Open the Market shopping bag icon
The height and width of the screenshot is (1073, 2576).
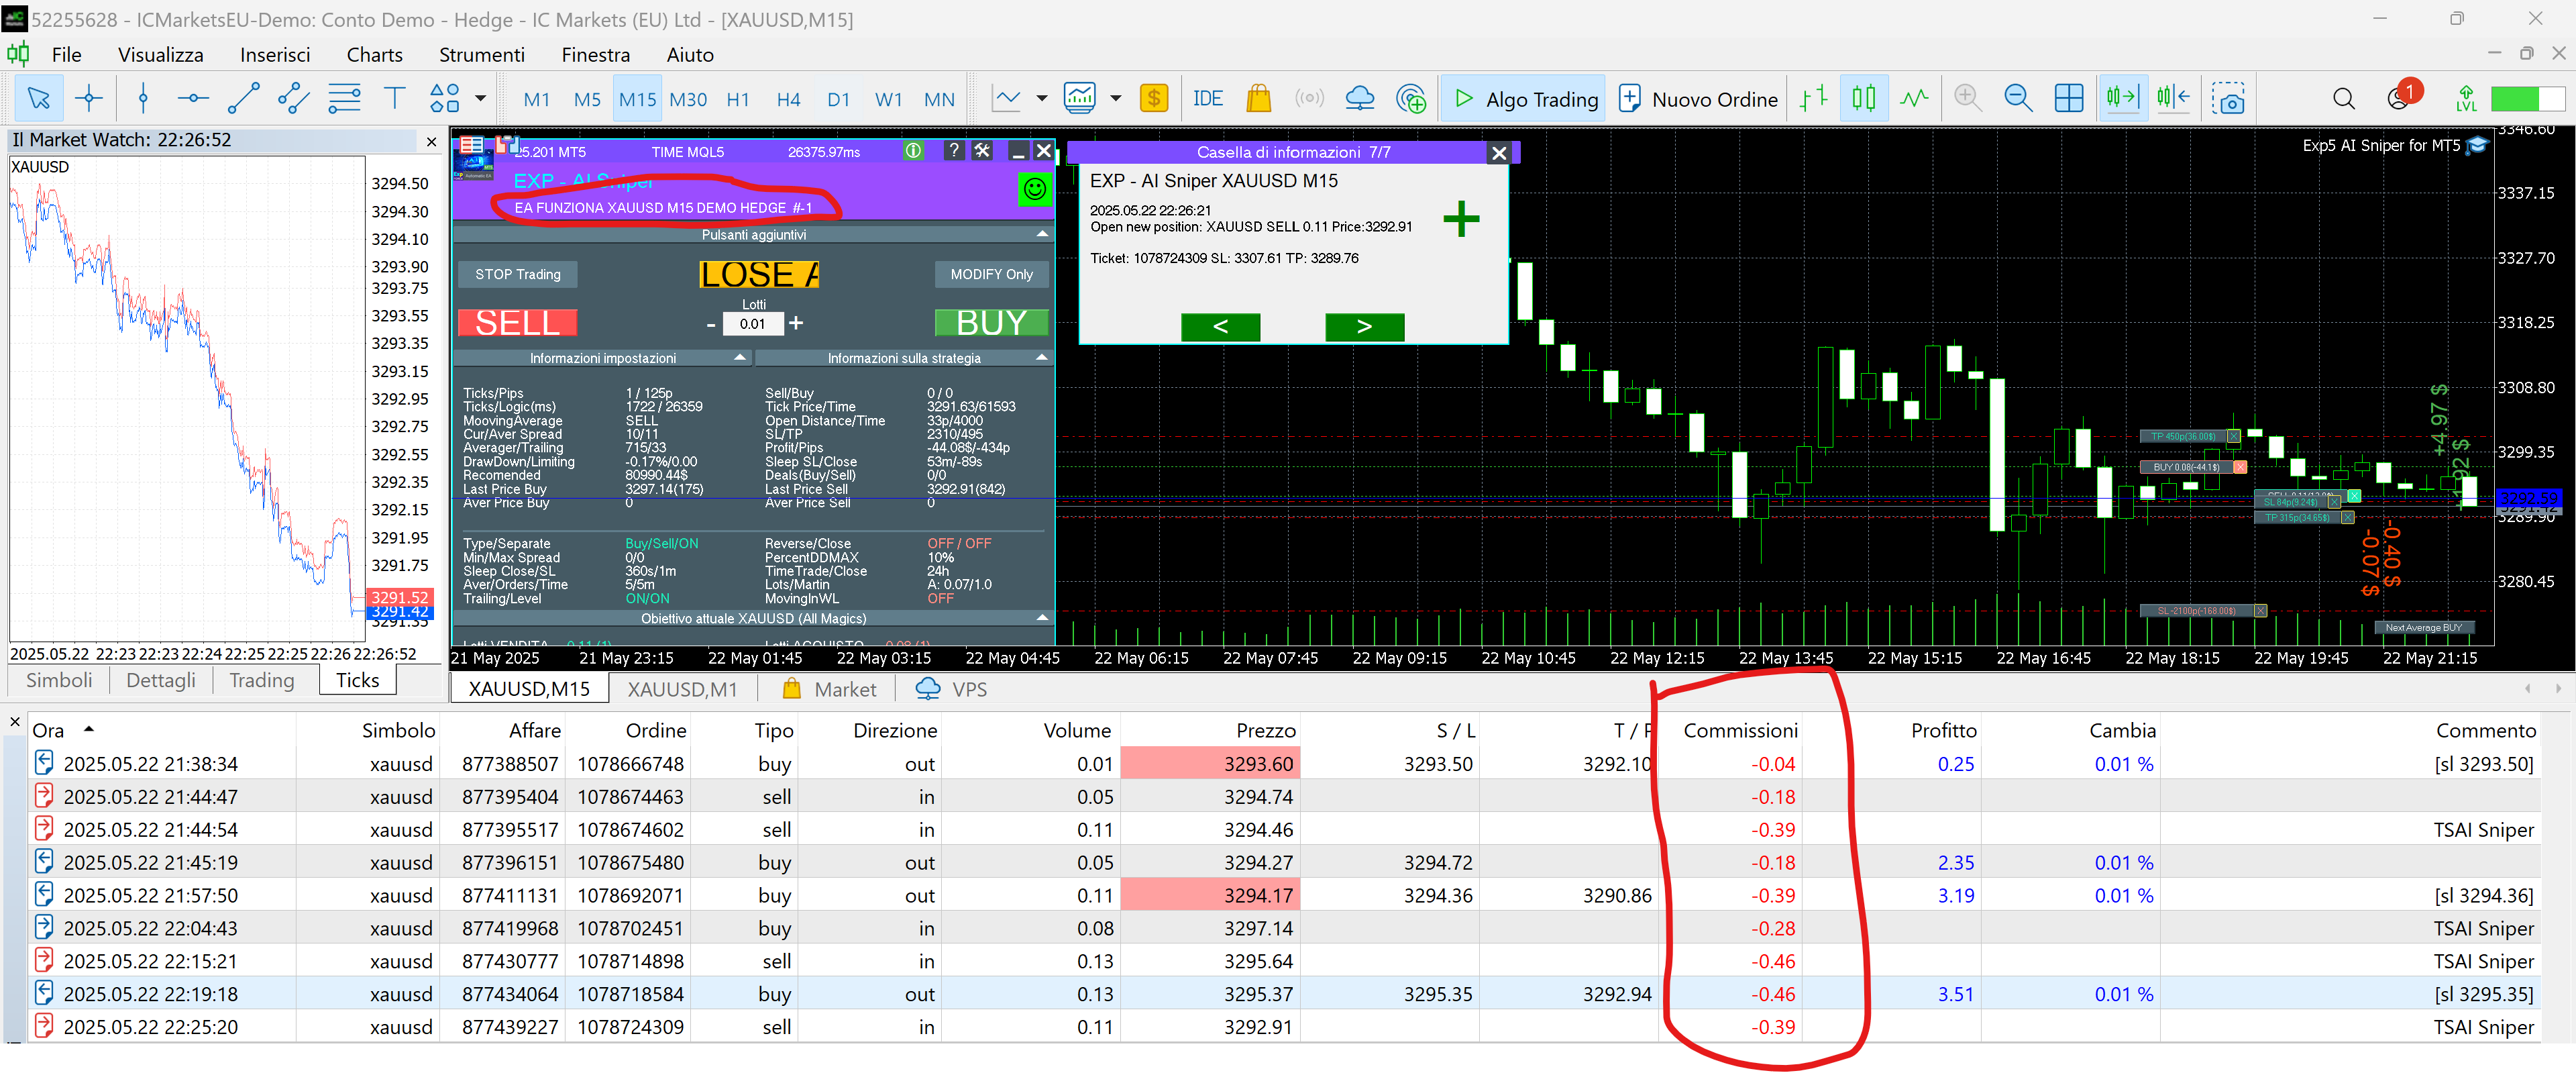click(1258, 99)
